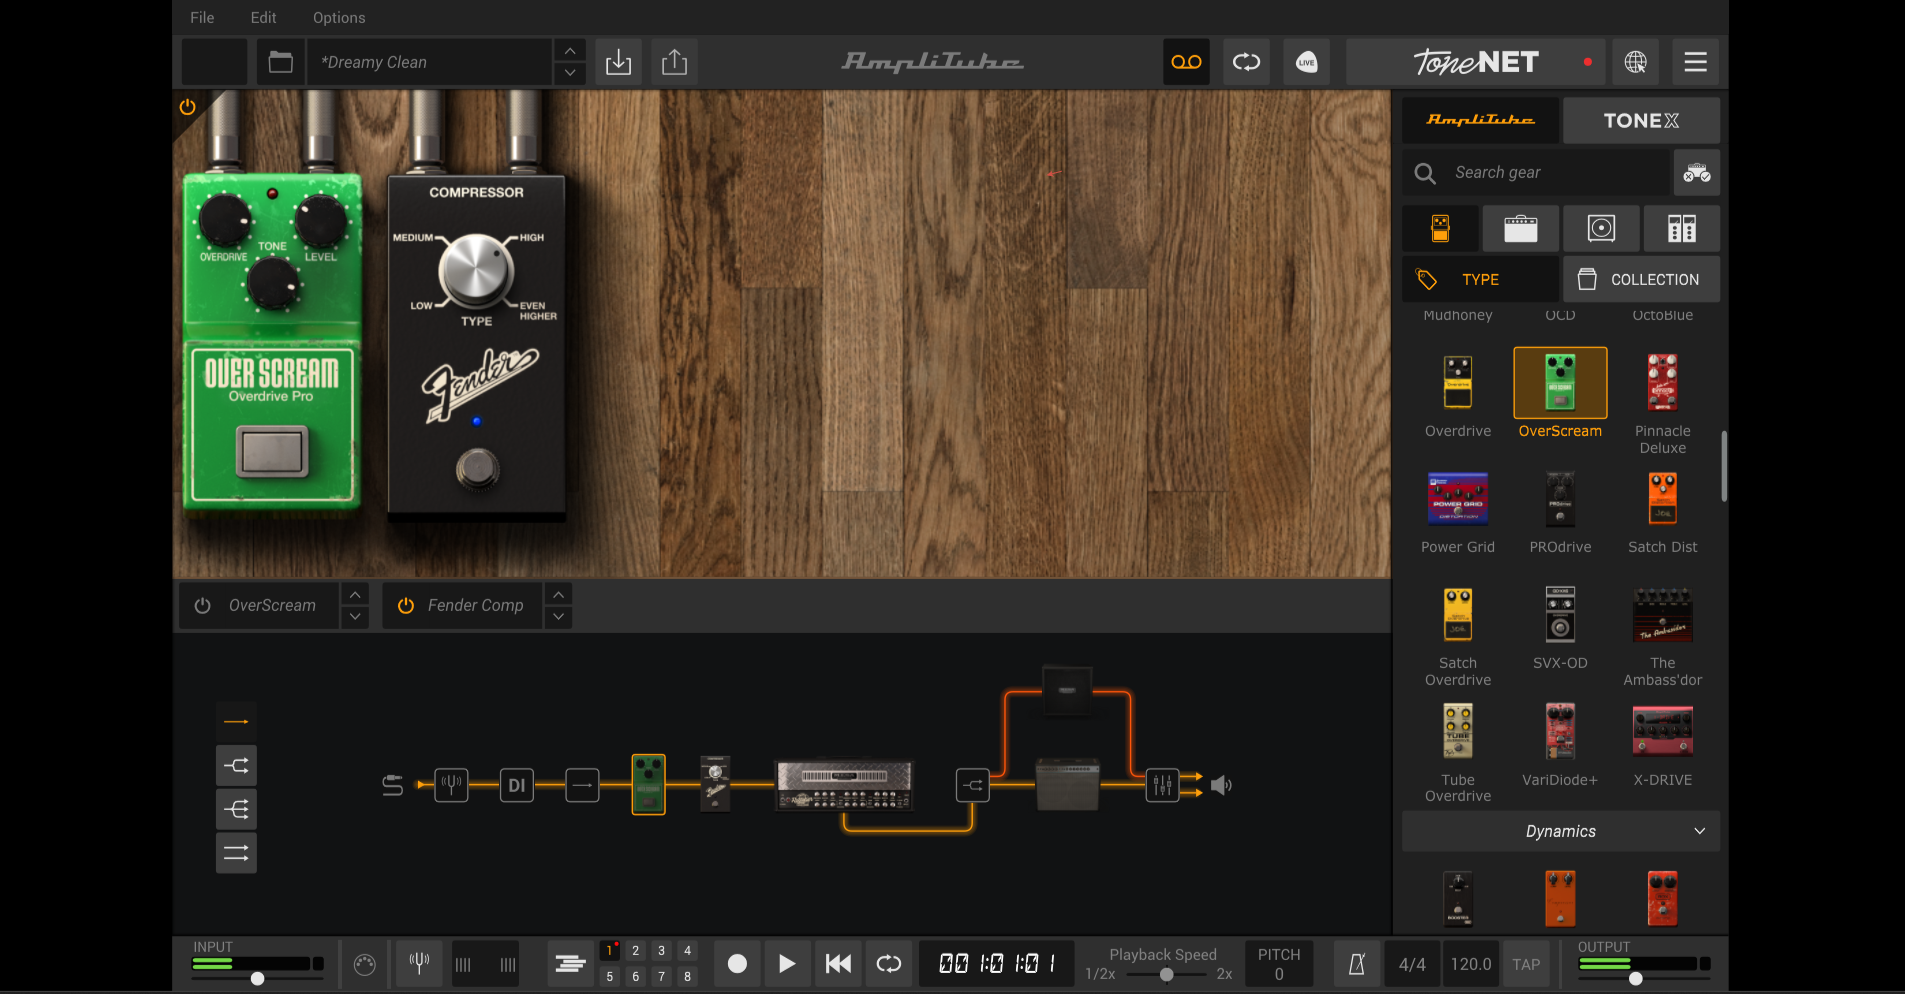Select previous preset with up arrow
This screenshot has height=994, width=1905.
click(x=570, y=51)
